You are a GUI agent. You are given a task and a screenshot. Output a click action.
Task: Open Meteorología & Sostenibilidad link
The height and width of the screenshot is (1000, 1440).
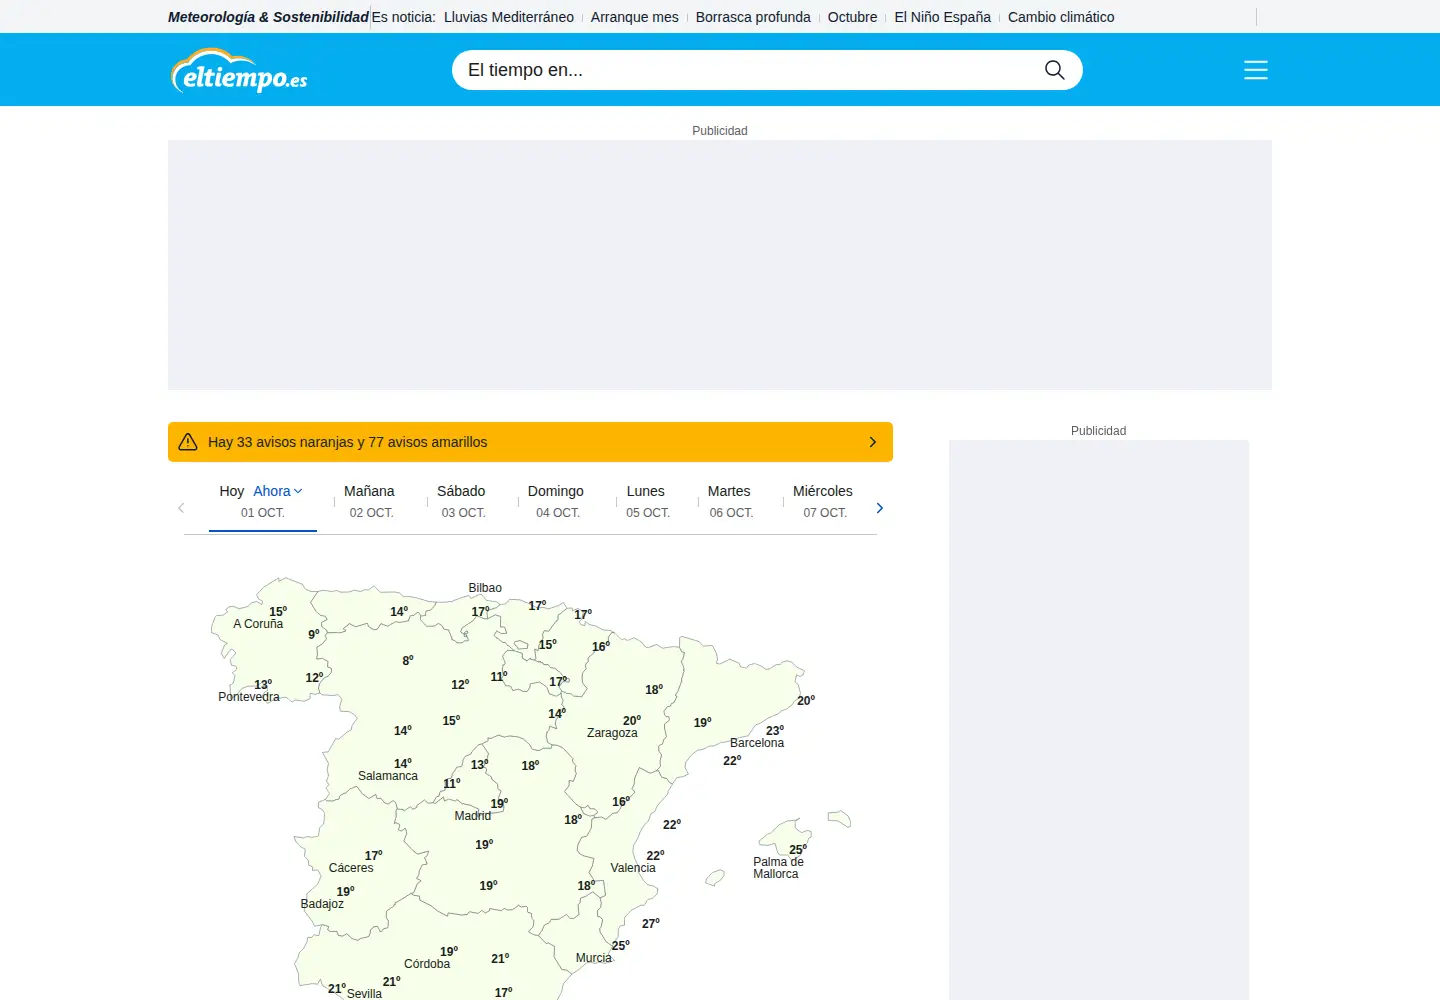pos(268,17)
